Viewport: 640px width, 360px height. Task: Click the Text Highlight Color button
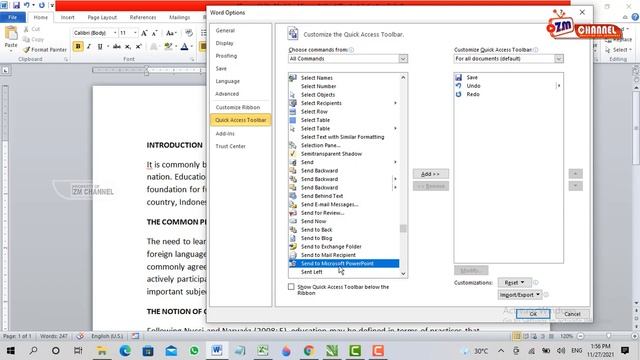168,47
